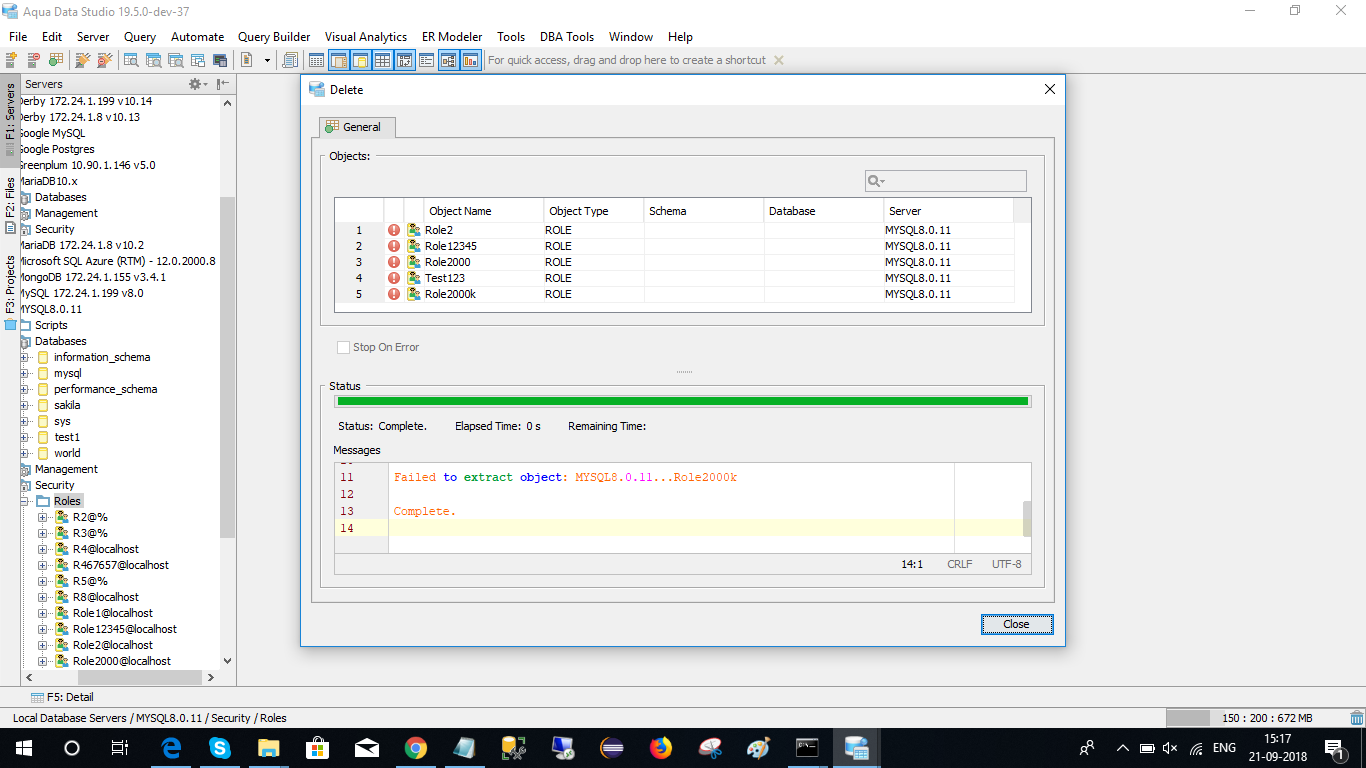The height and width of the screenshot is (768, 1366).
Task: Expand the test1 database node
Action: [x=25, y=437]
